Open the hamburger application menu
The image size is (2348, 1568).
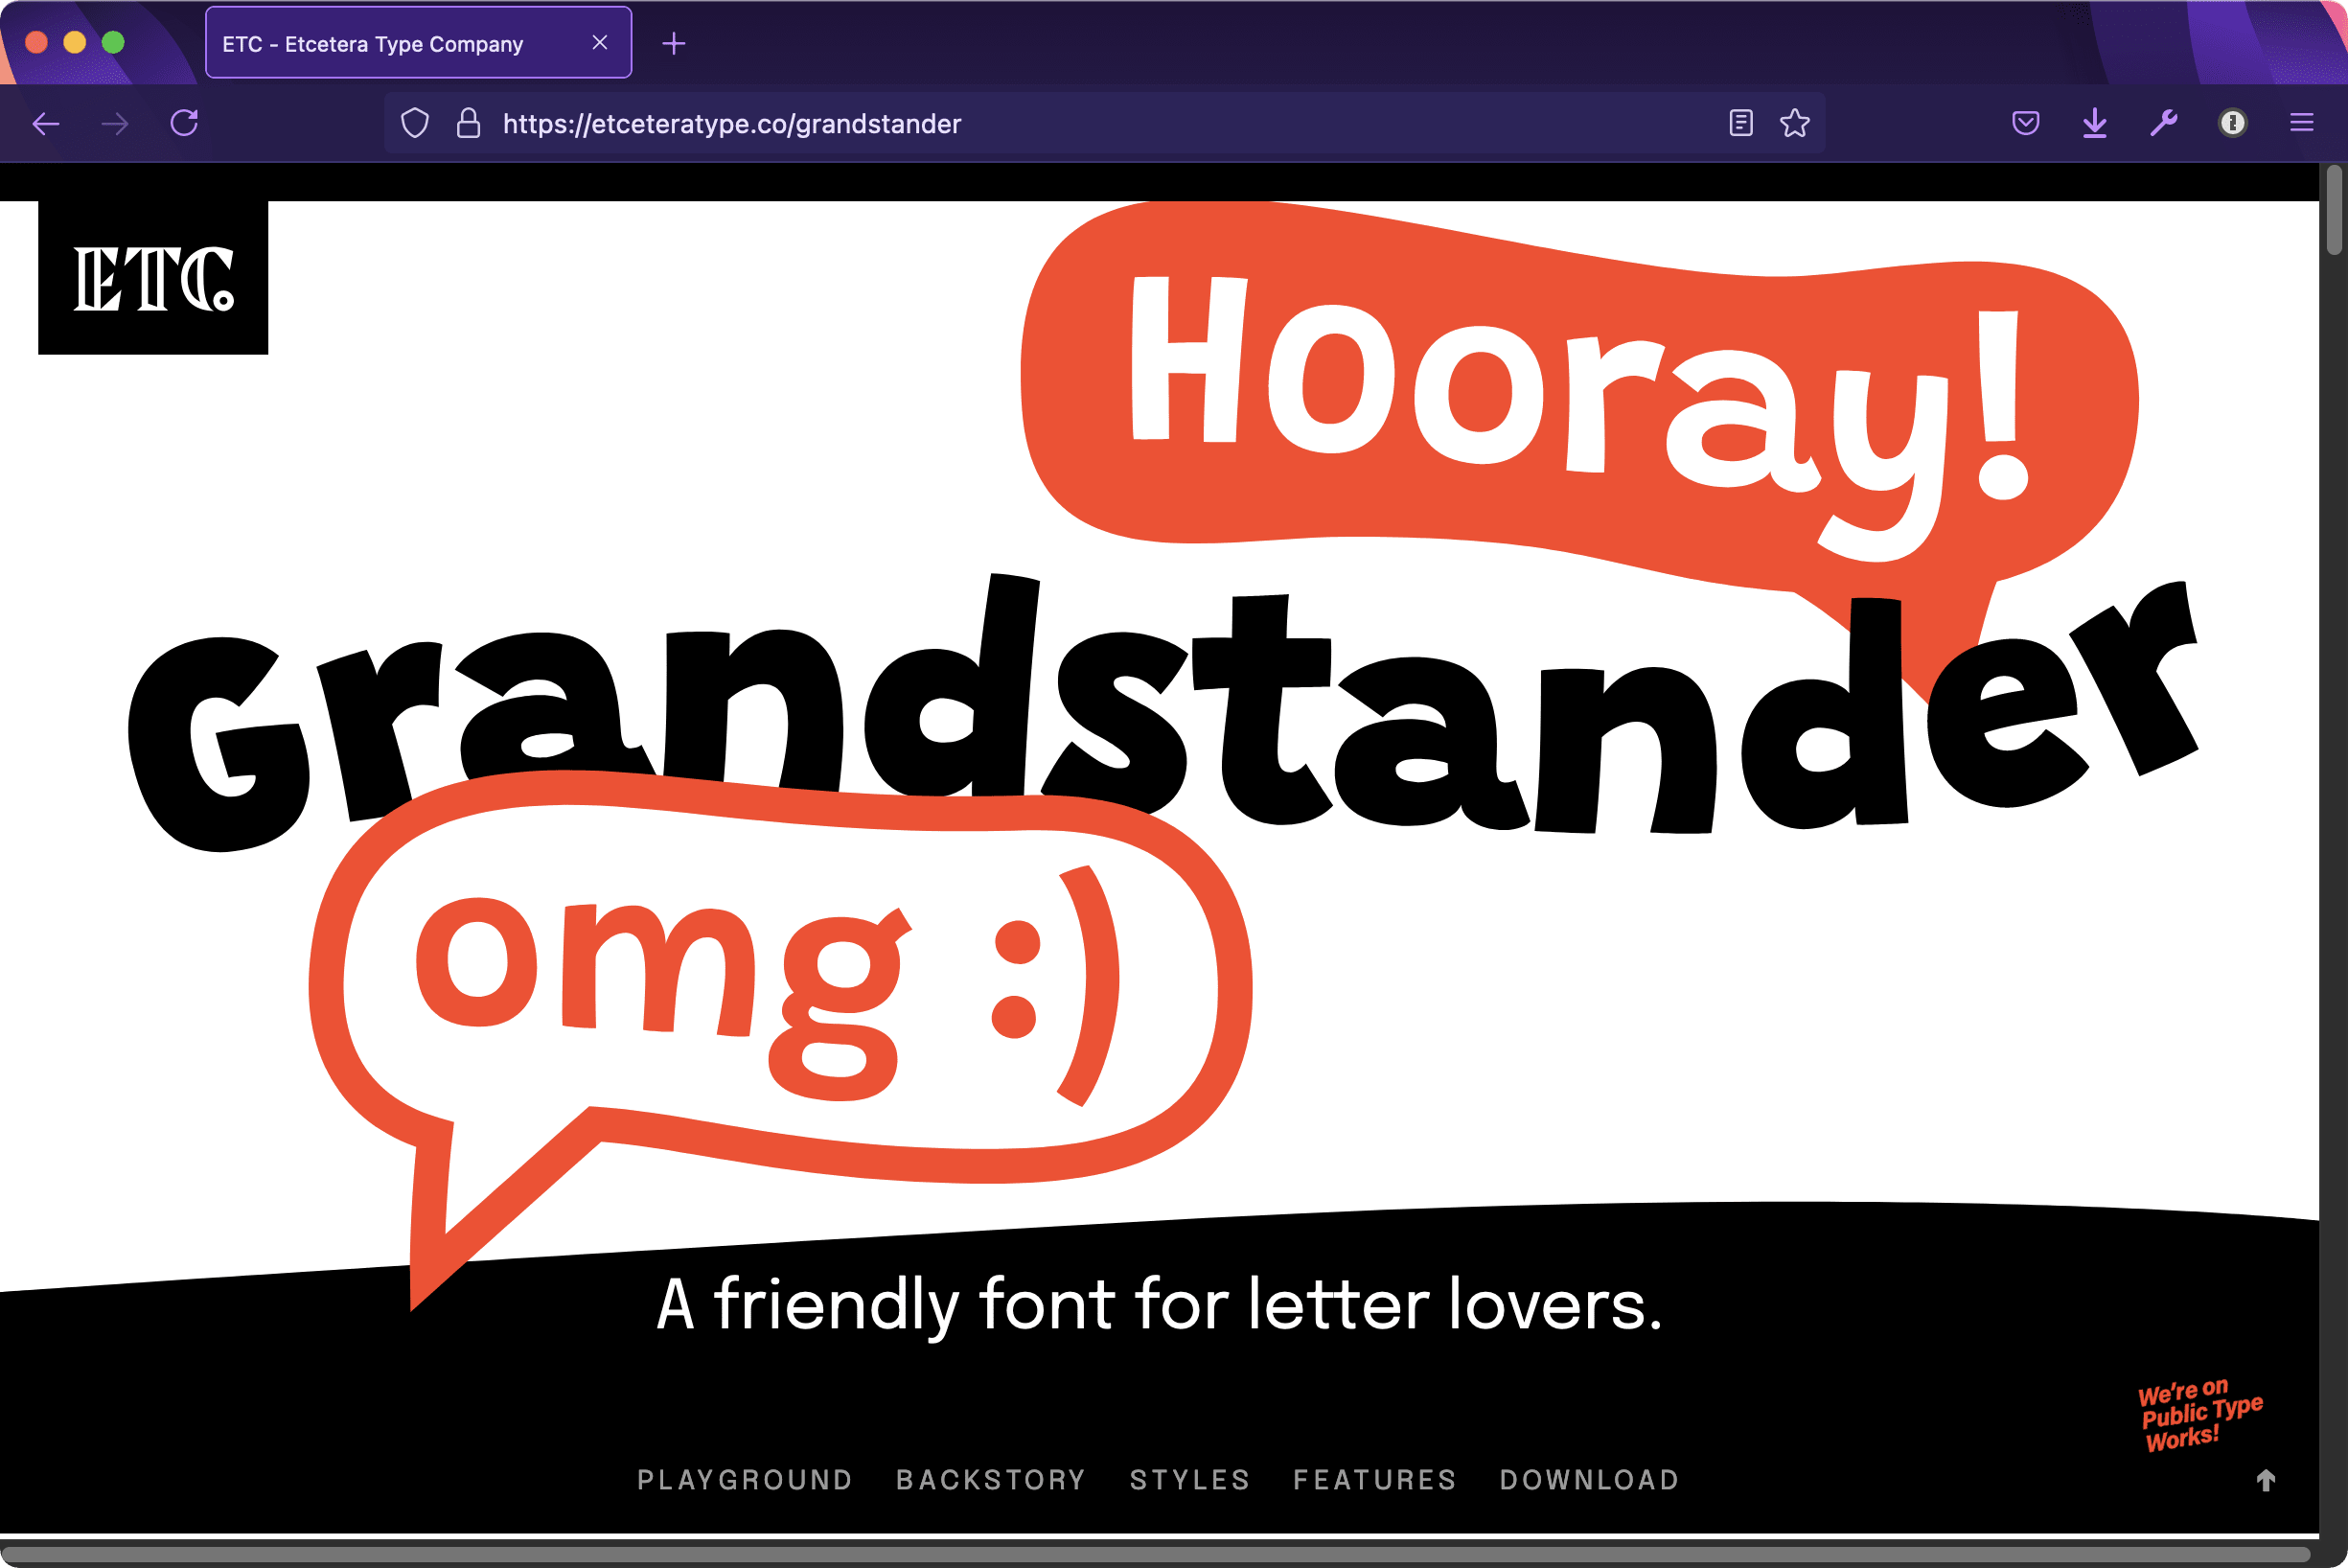pos(2301,124)
